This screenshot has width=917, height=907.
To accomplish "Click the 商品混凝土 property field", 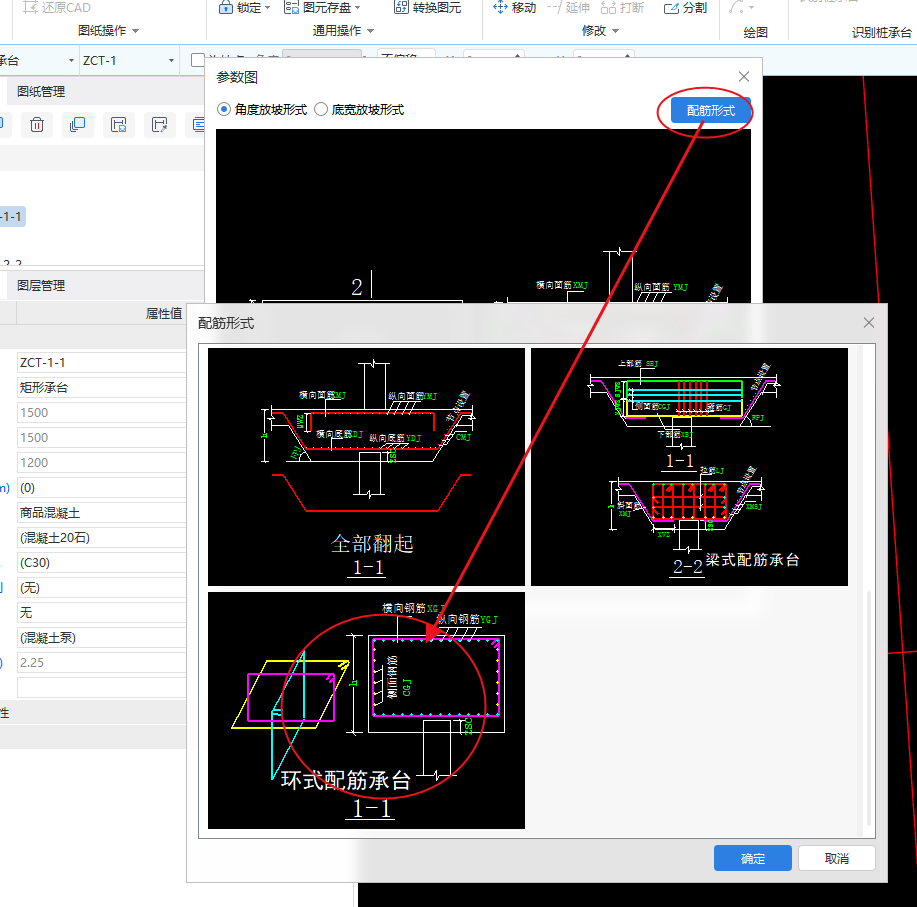I will [102, 513].
